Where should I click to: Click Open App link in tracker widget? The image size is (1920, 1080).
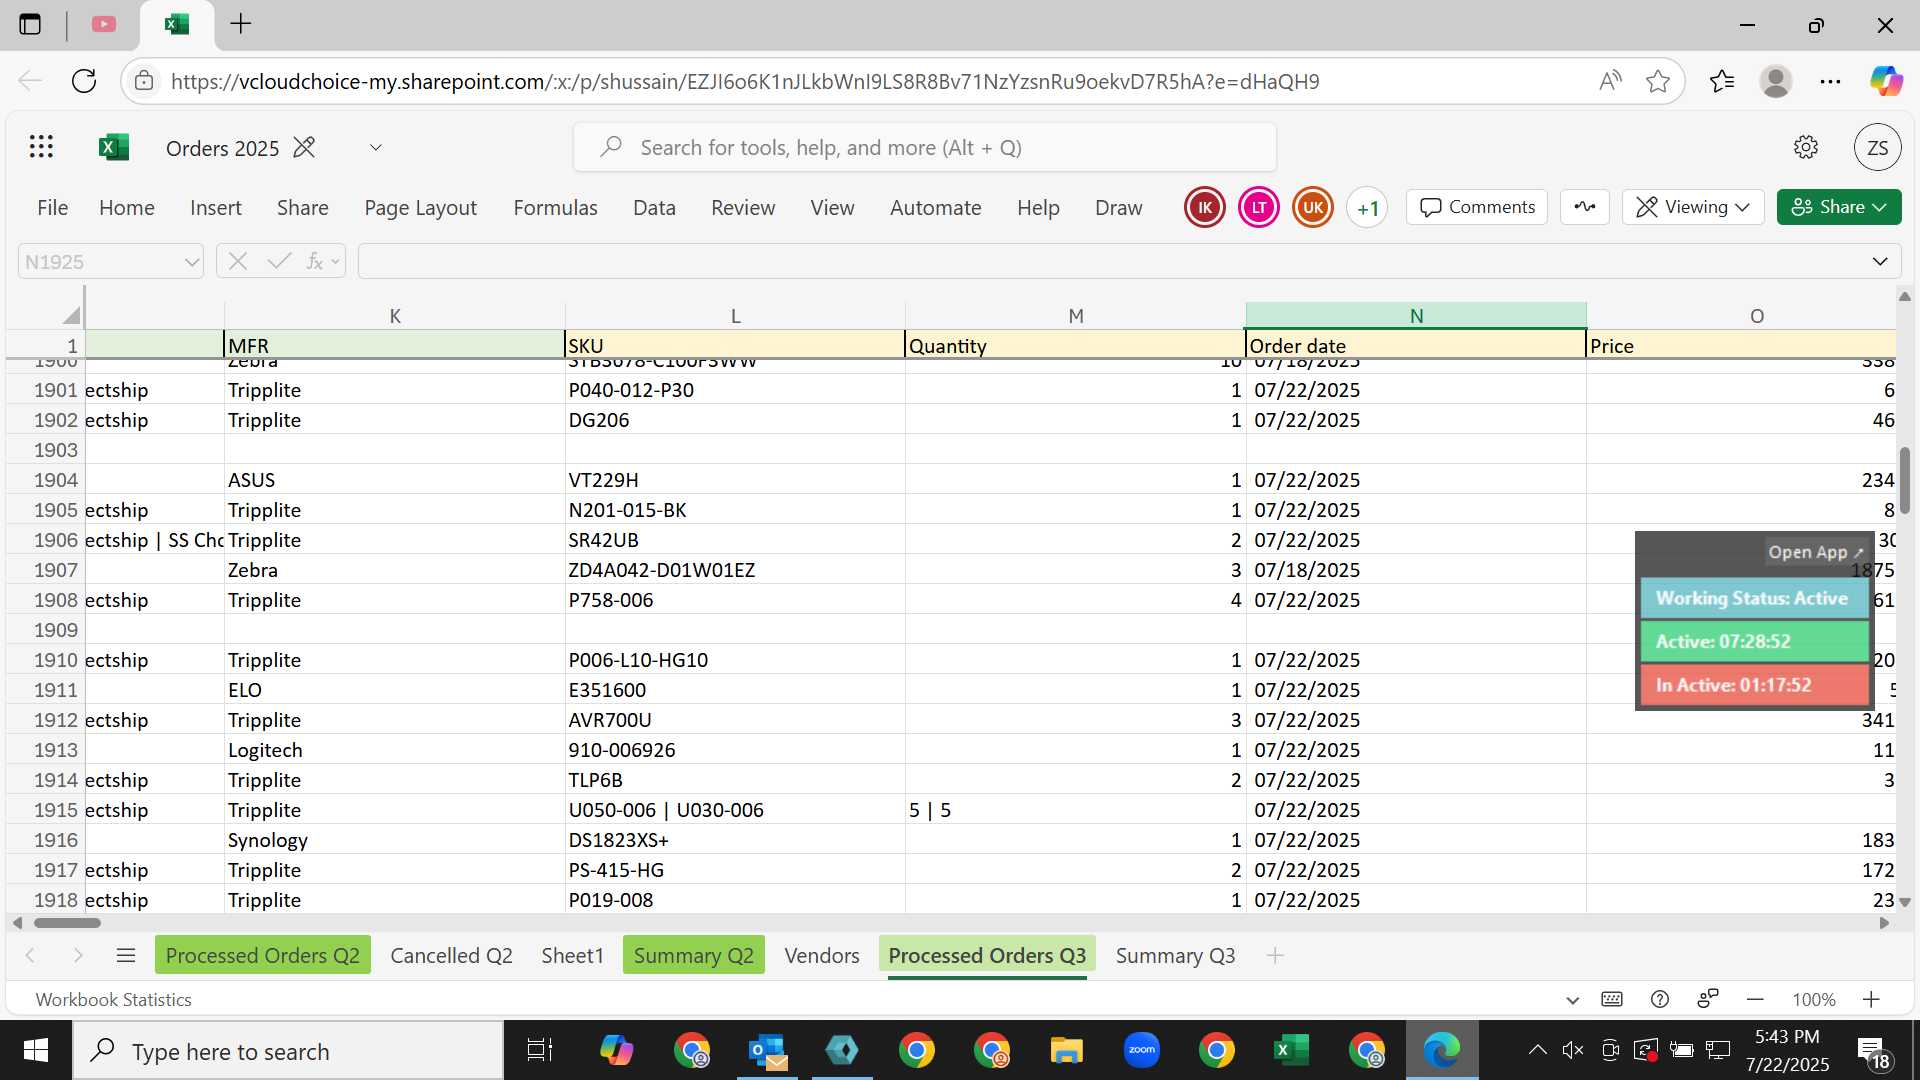(x=1815, y=552)
